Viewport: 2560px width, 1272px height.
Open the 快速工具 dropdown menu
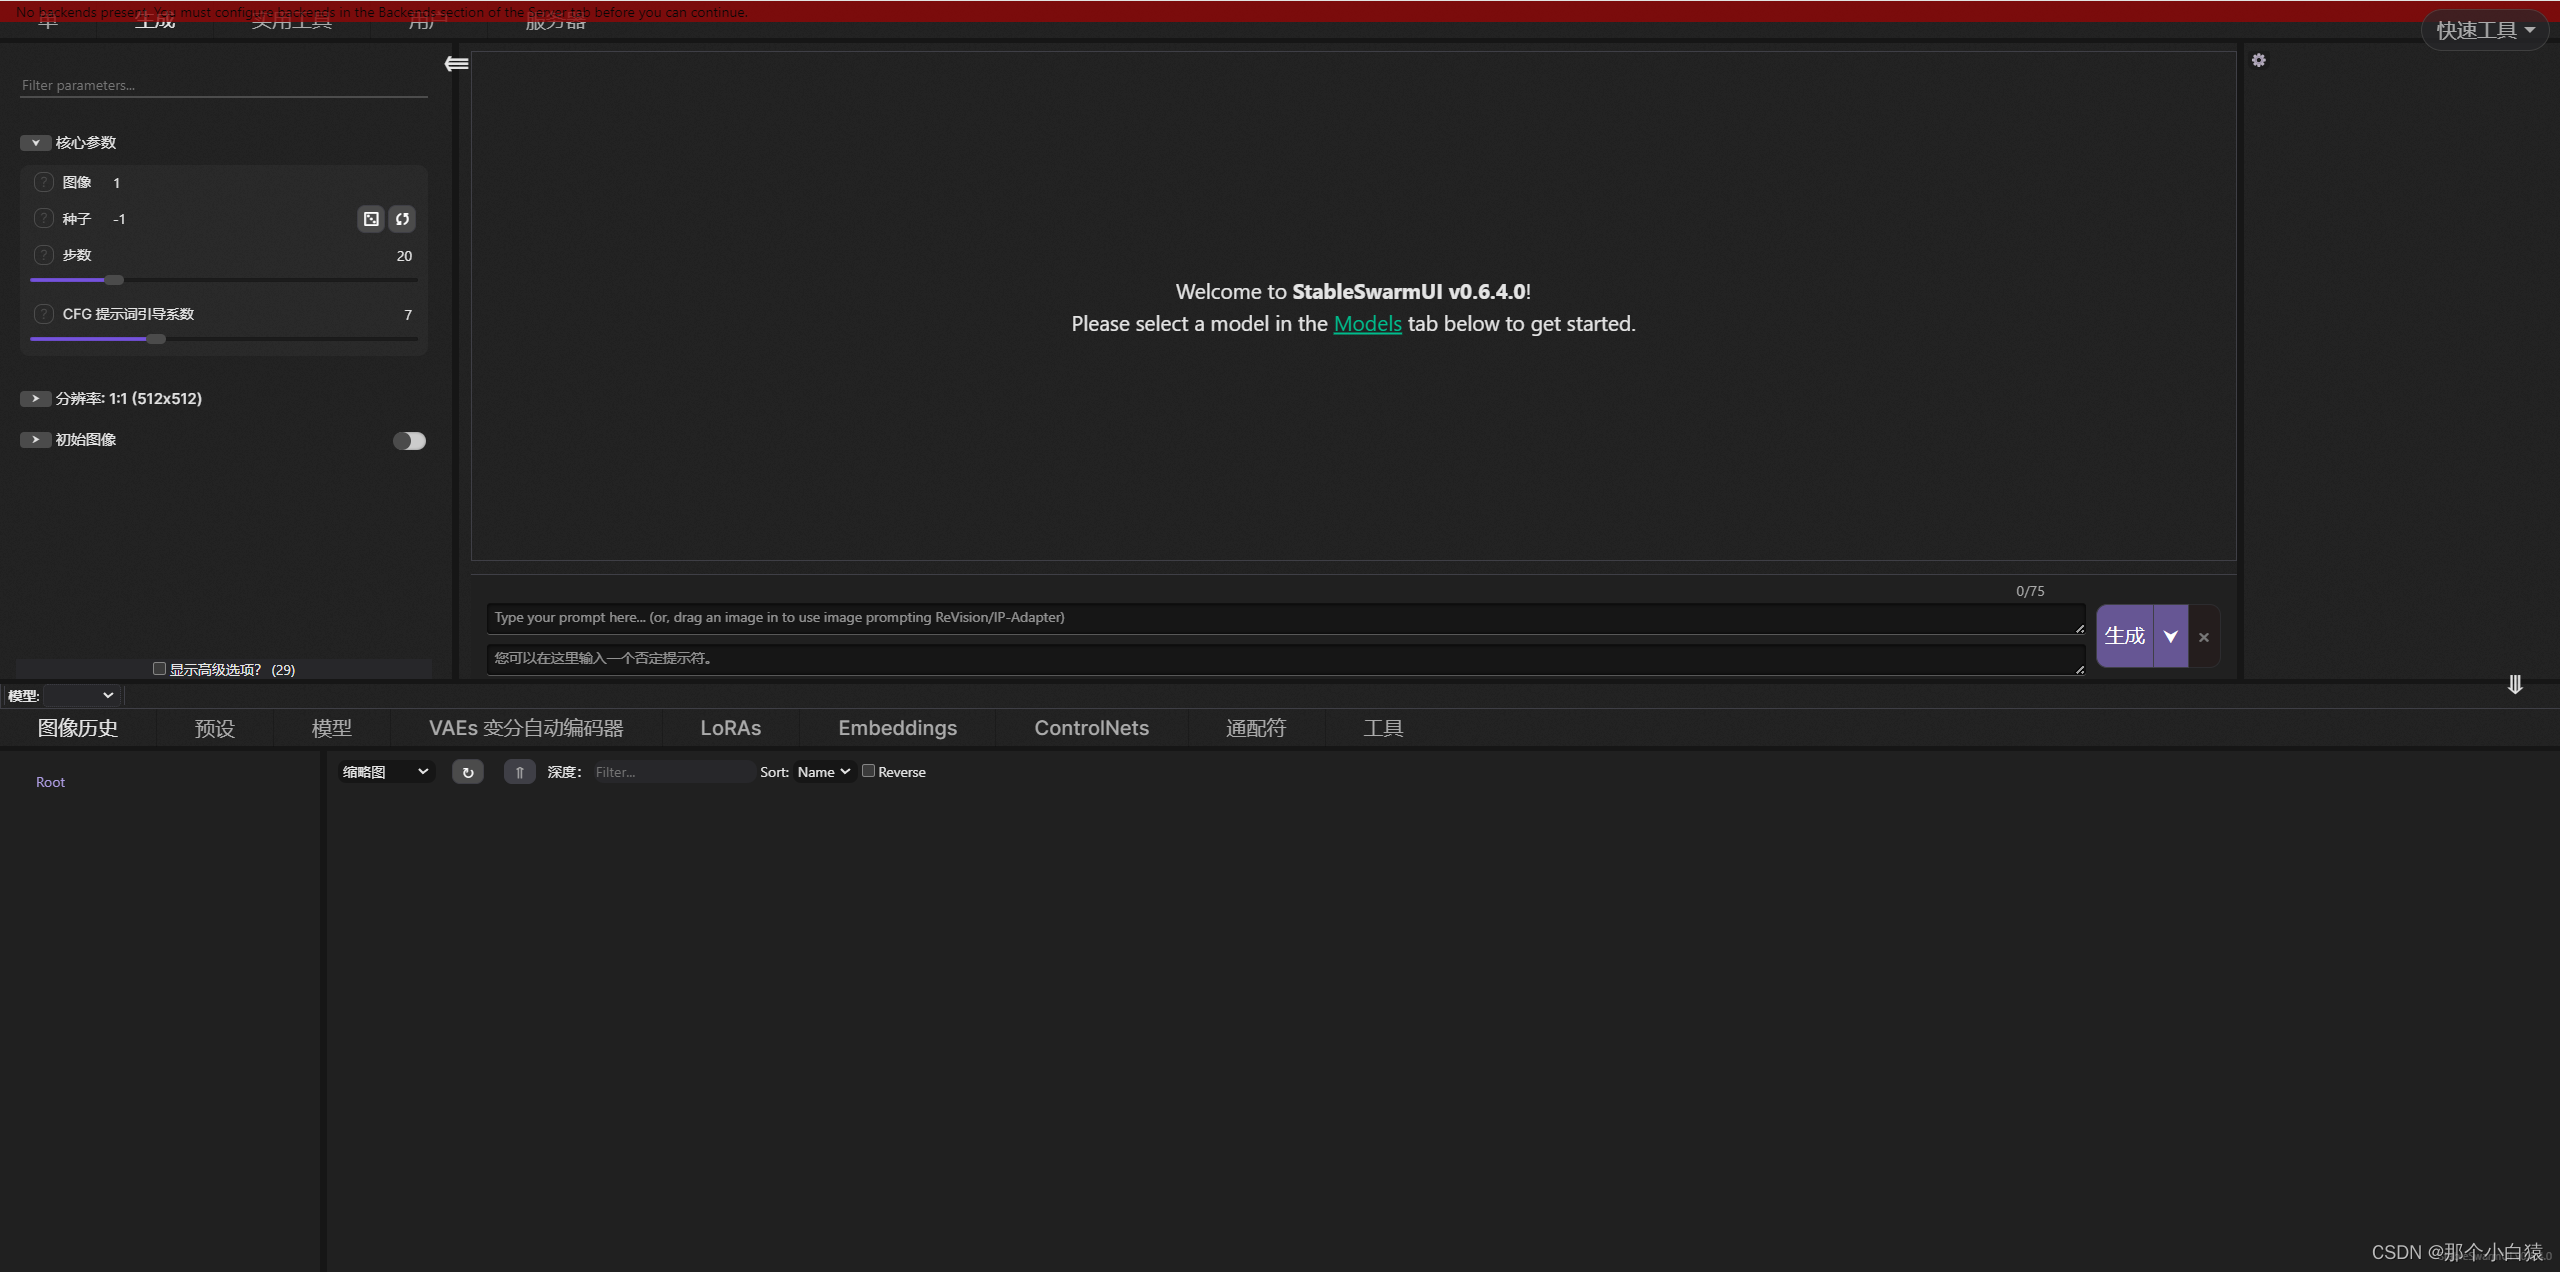[x=2484, y=30]
